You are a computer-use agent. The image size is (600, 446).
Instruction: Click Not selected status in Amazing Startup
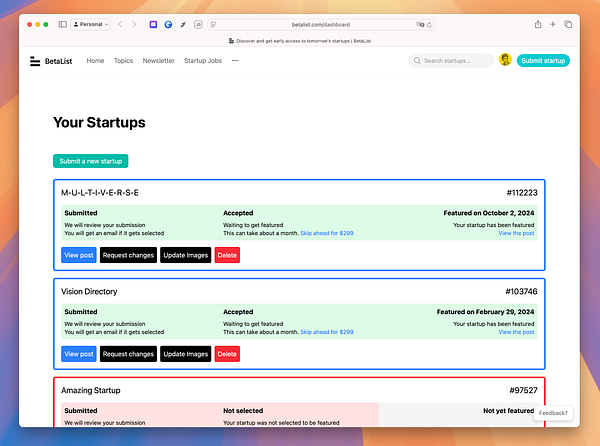point(243,410)
